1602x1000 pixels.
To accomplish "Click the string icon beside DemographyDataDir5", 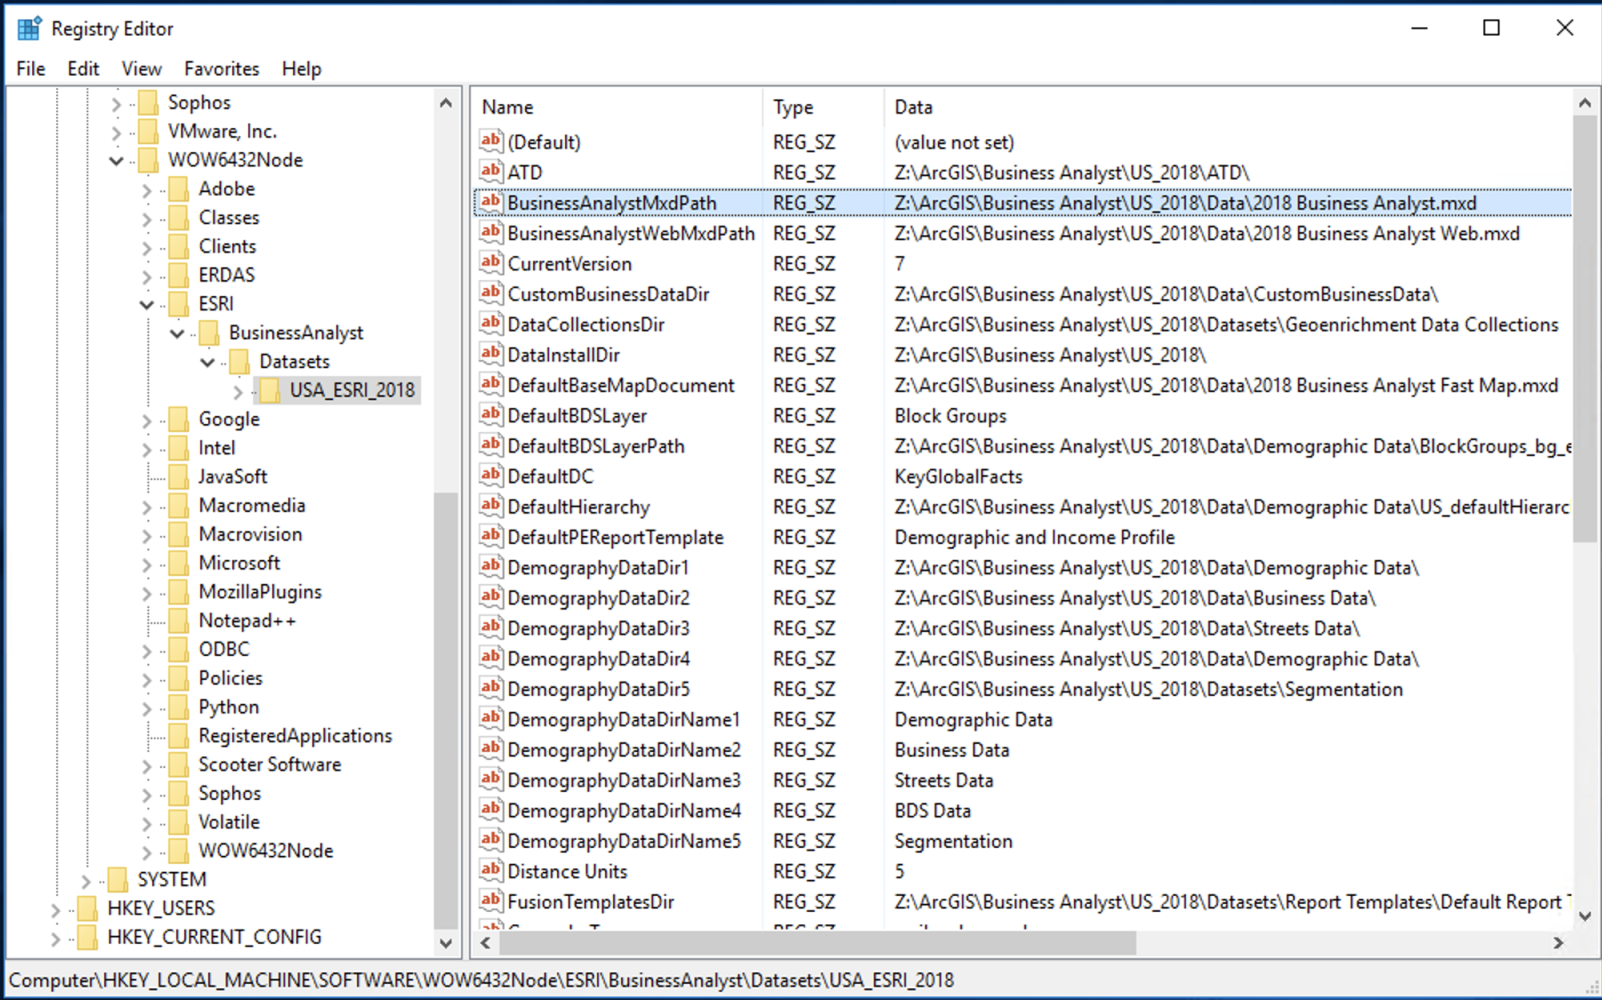I will (x=490, y=688).
